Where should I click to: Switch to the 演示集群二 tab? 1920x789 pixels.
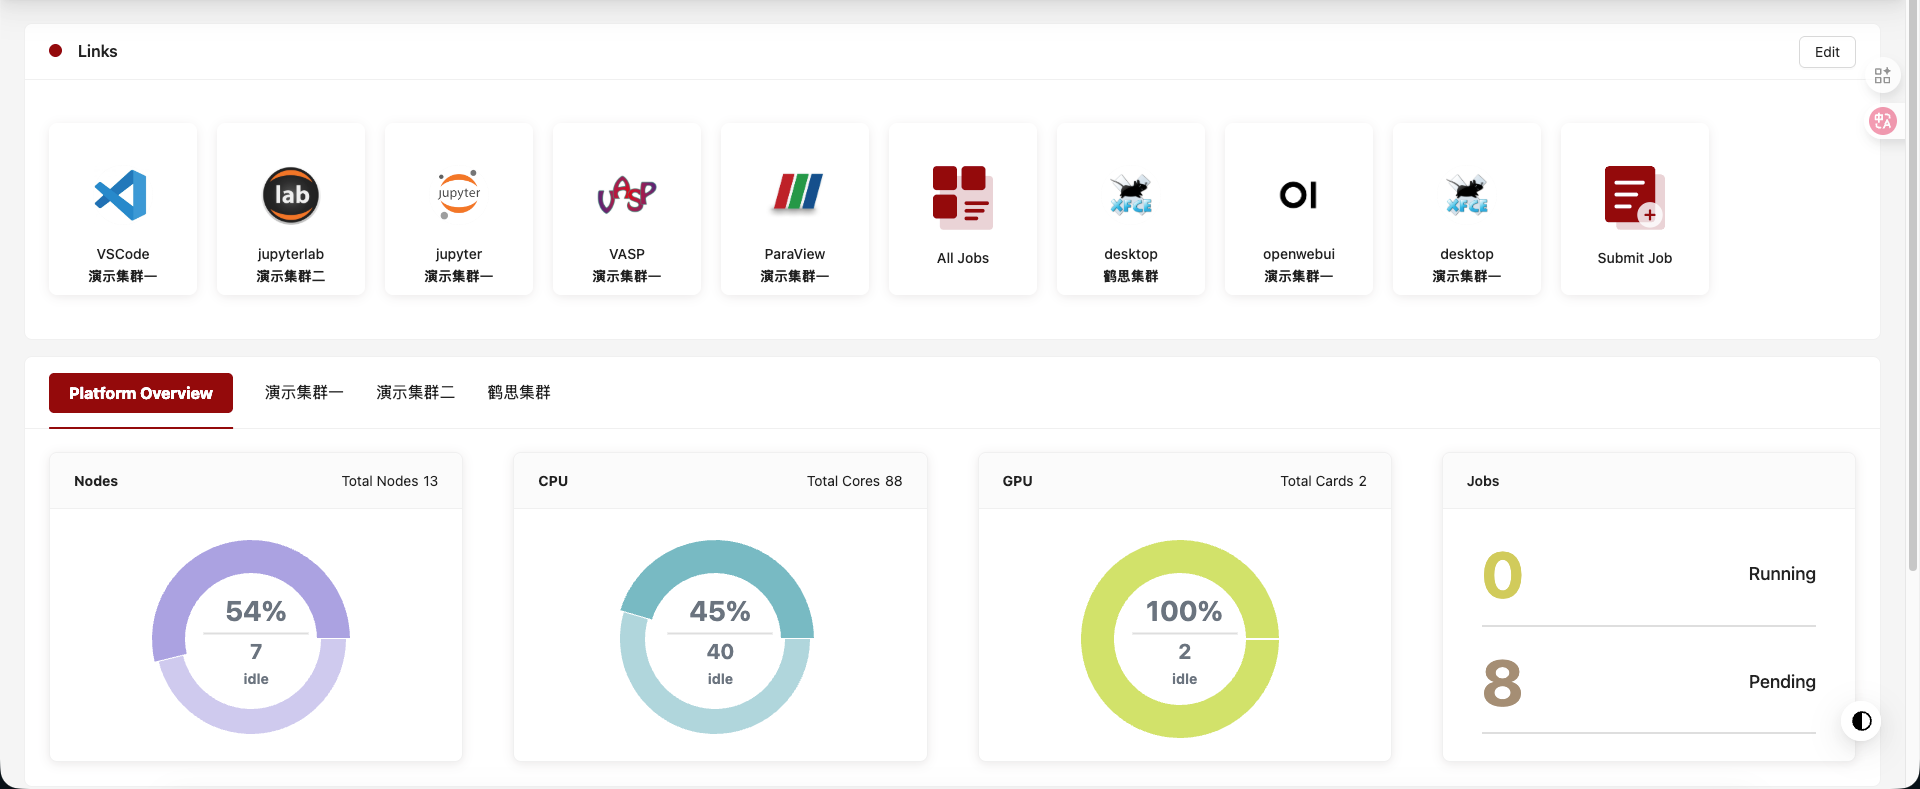click(x=415, y=393)
